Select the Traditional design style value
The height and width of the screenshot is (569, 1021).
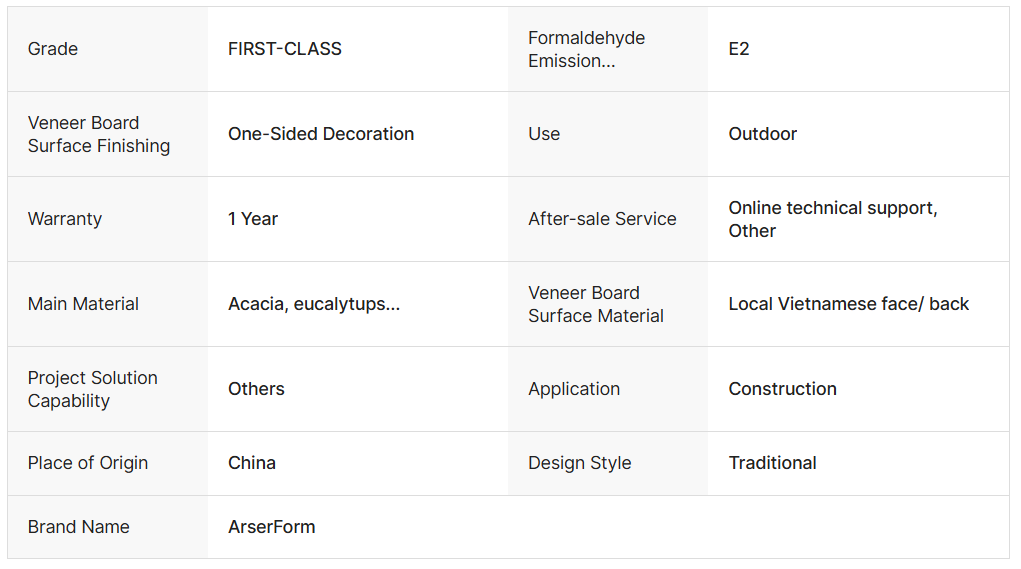pos(772,463)
